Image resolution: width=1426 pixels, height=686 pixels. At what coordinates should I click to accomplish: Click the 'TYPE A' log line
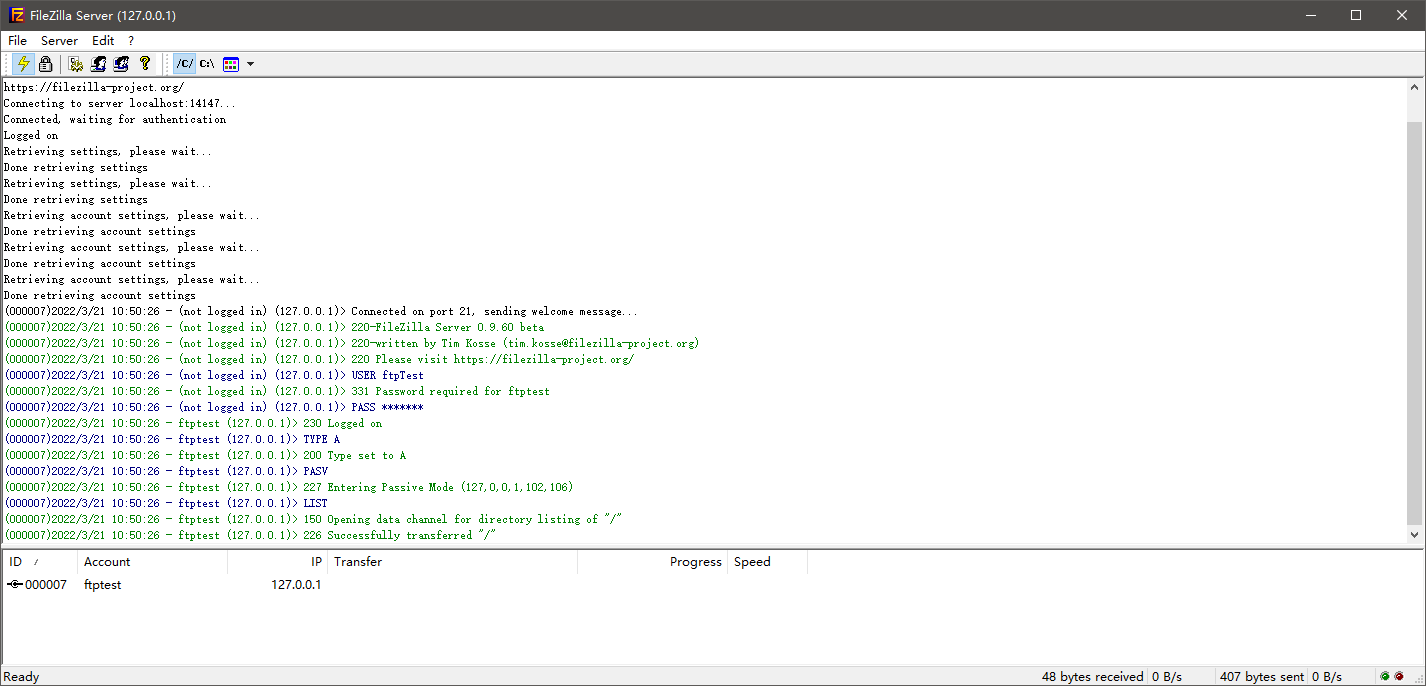click(172, 439)
